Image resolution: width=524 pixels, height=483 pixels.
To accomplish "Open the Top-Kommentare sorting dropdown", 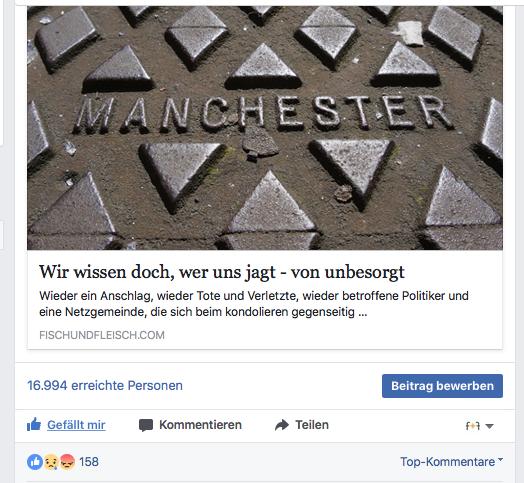I will coord(451,462).
